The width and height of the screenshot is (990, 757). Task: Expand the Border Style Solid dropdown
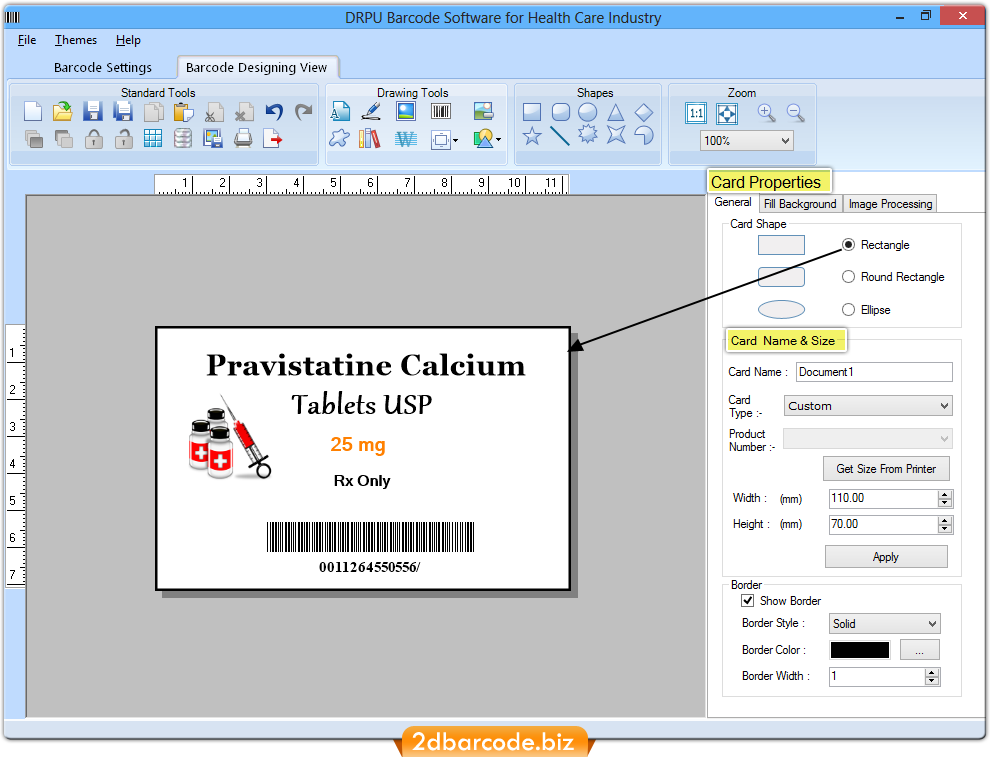932,624
